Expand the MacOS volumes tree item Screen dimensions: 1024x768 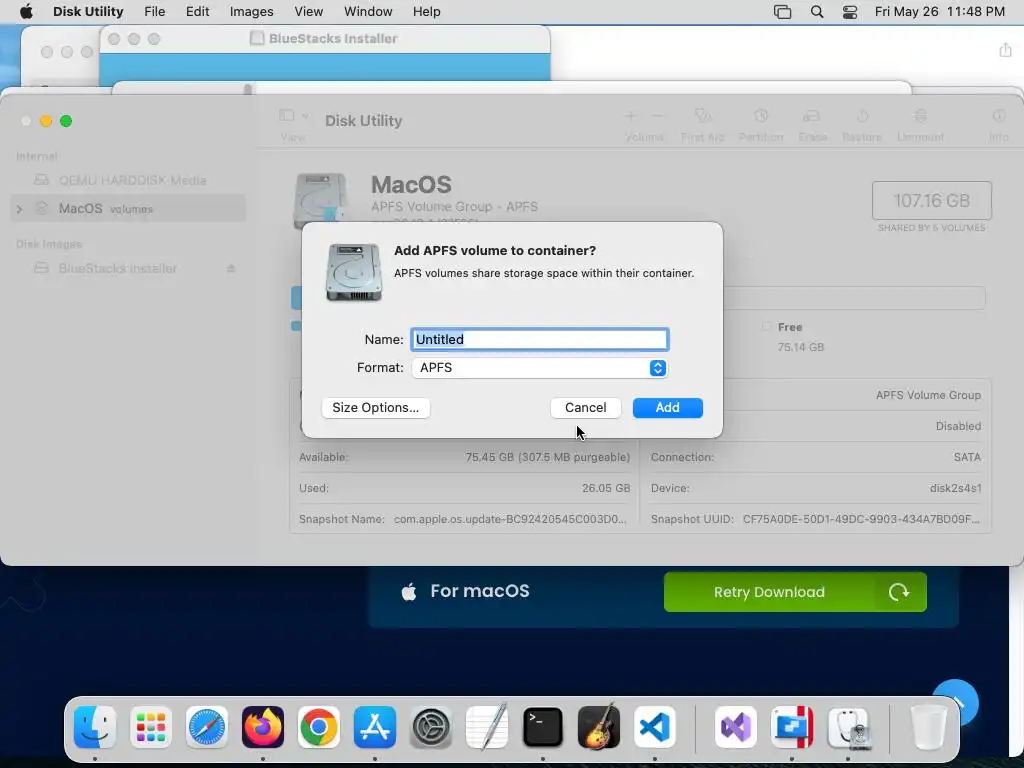19,209
